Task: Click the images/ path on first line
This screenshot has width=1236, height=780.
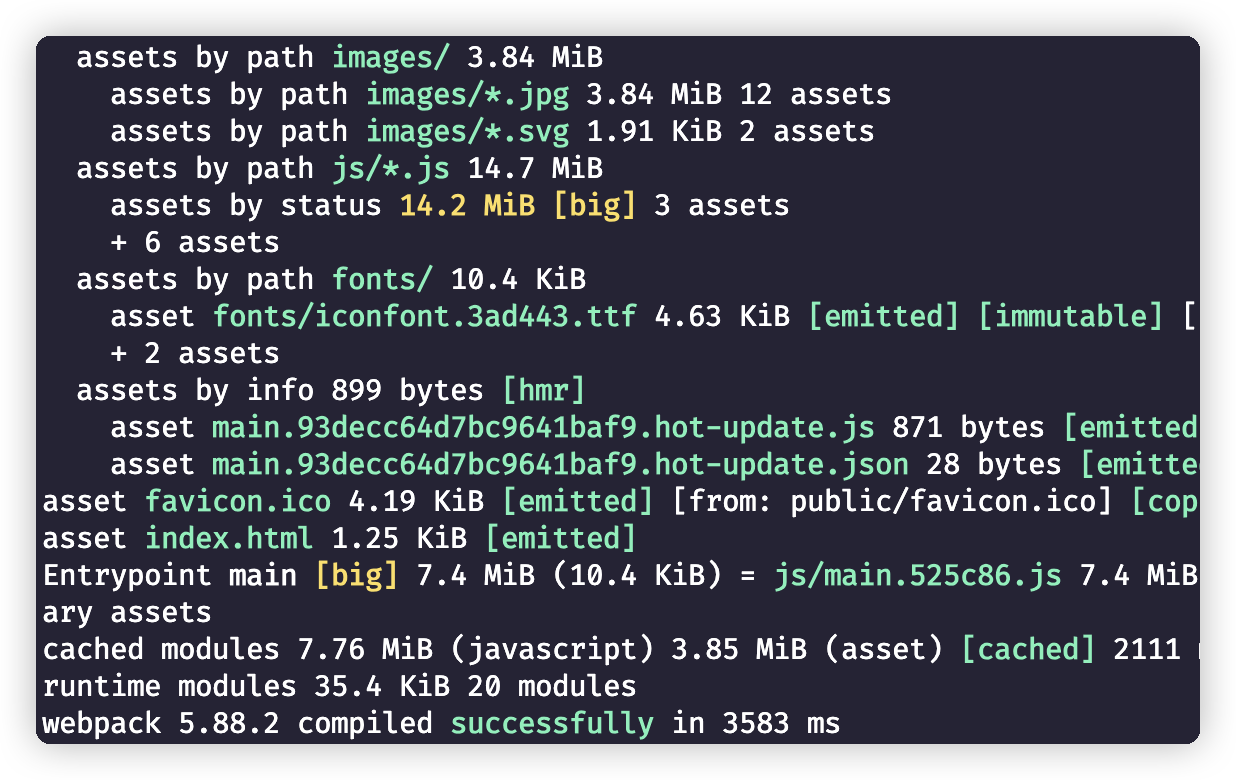Action: 391,58
